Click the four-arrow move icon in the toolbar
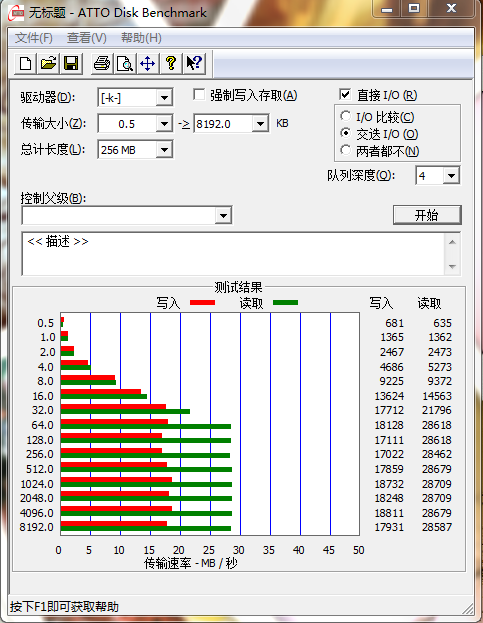 tap(148, 64)
